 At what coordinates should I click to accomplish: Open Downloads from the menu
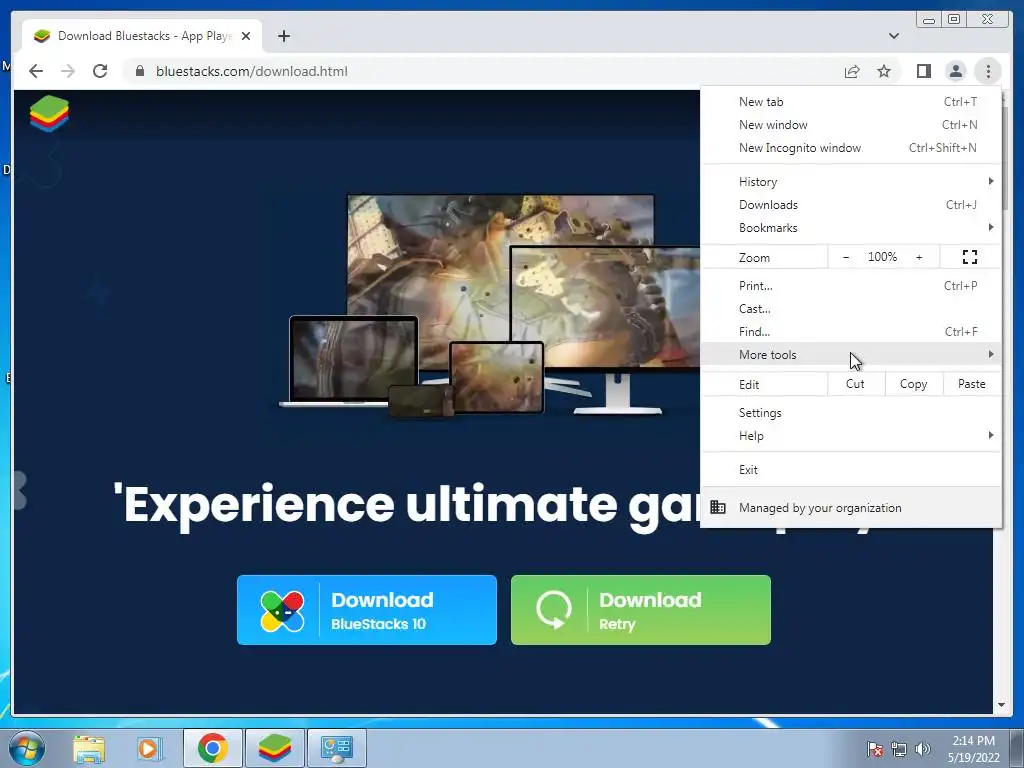pyautogui.click(x=850, y=204)
